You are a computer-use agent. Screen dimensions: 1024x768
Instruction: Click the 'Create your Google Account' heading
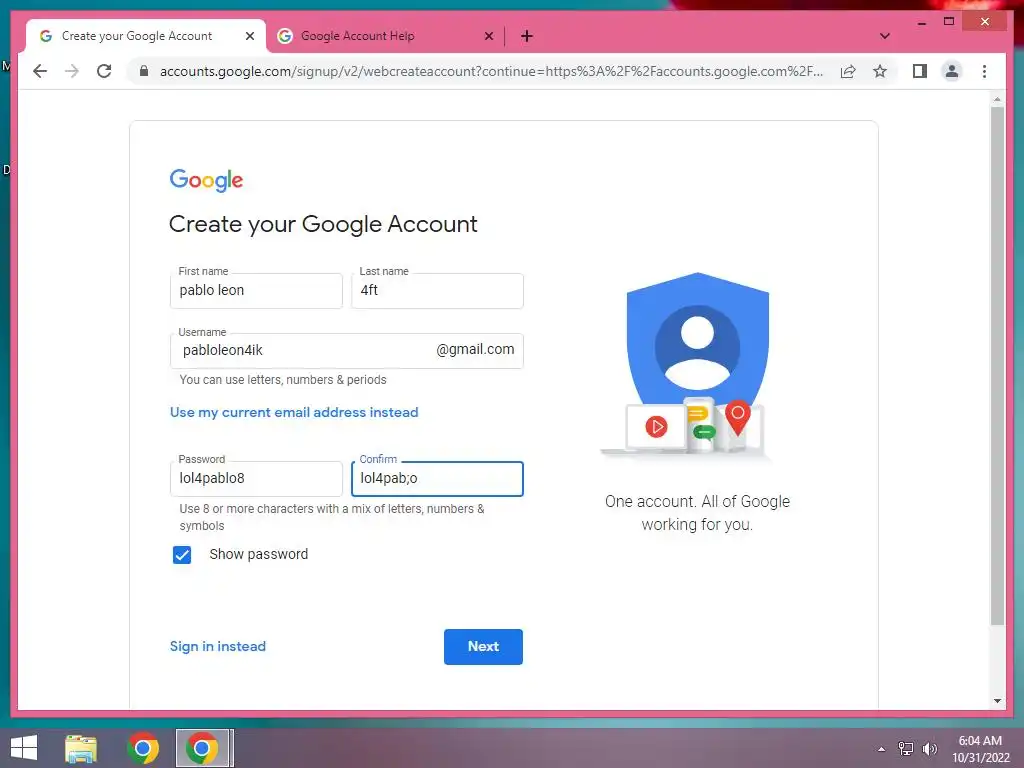[x=323, y=225]
